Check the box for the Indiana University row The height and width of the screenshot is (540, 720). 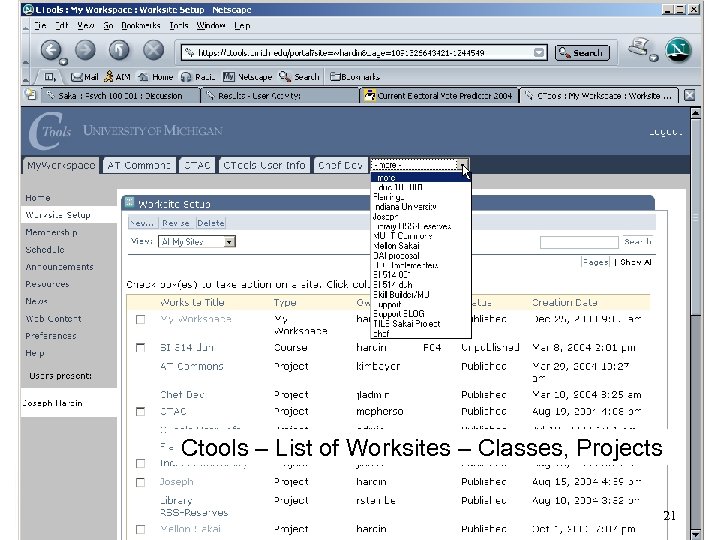pos(141,463)
